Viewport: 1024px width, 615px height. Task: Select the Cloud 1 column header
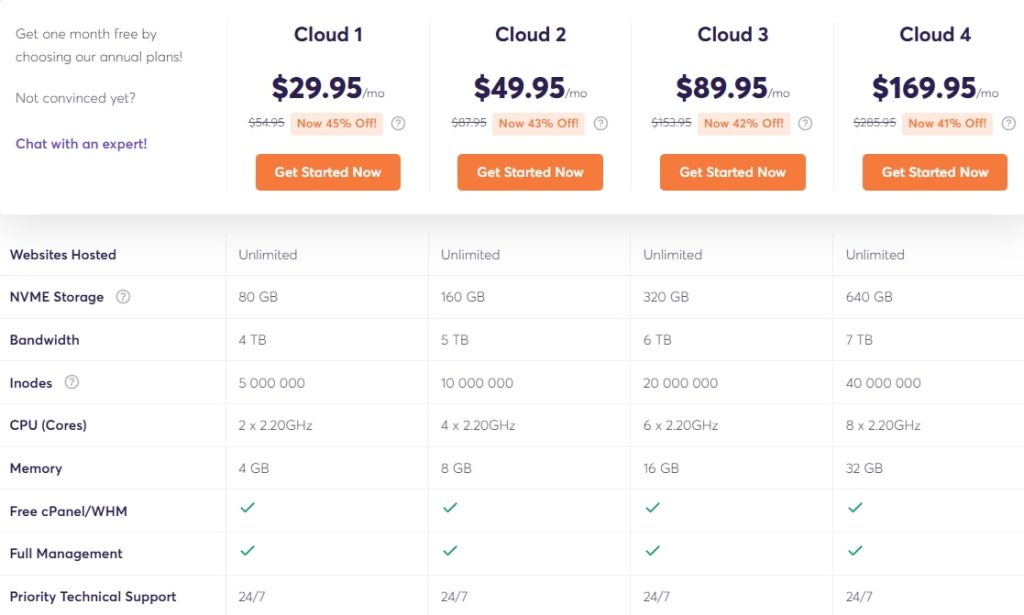tap(328, 34)
